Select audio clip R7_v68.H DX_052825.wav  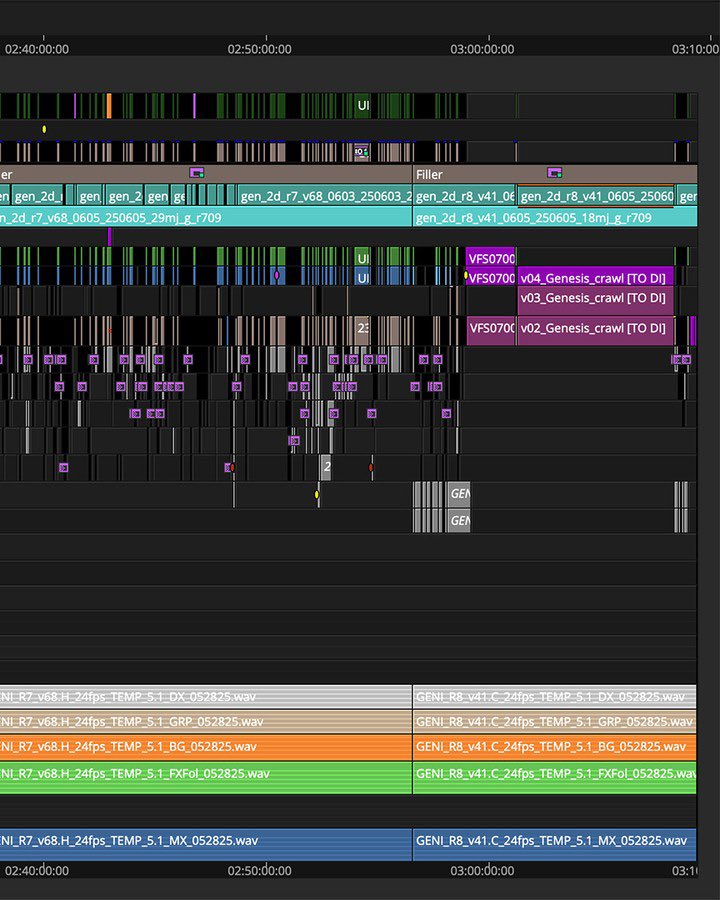tap(206, 696)
